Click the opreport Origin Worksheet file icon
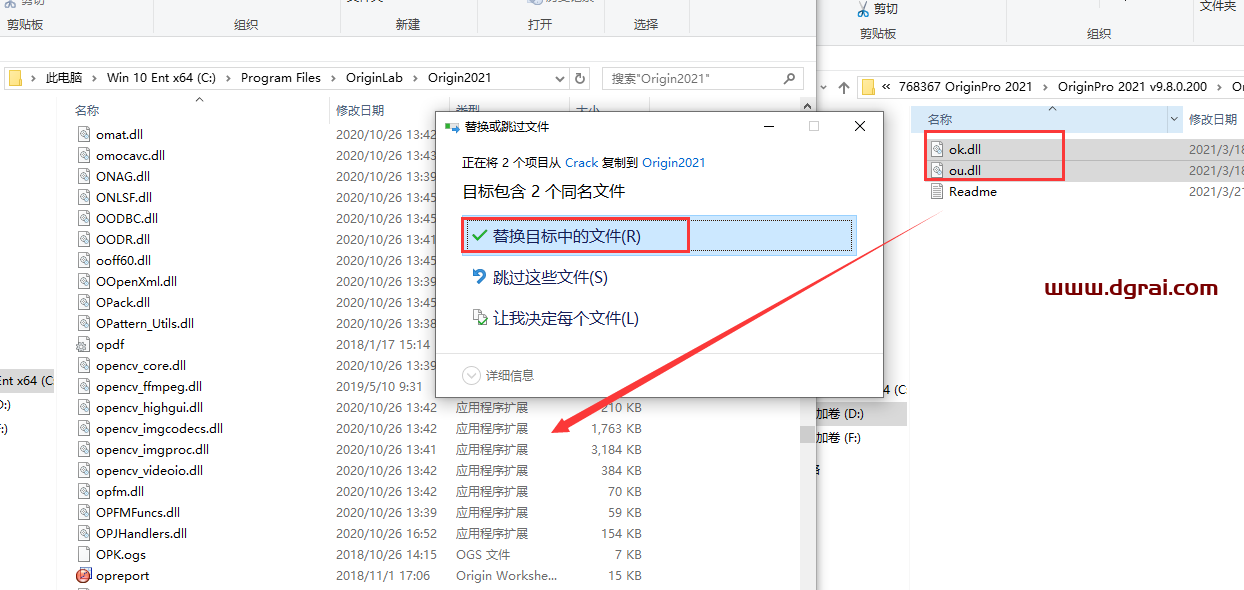Screen dimensions: 1244x590 pos(85,575)
